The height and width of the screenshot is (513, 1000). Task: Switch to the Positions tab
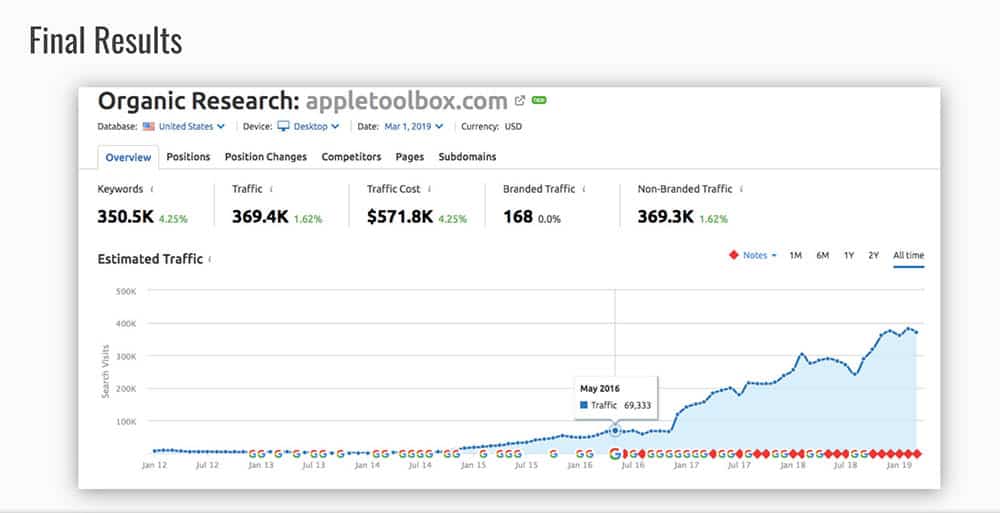pyautogui.click(x=188, y=157)
